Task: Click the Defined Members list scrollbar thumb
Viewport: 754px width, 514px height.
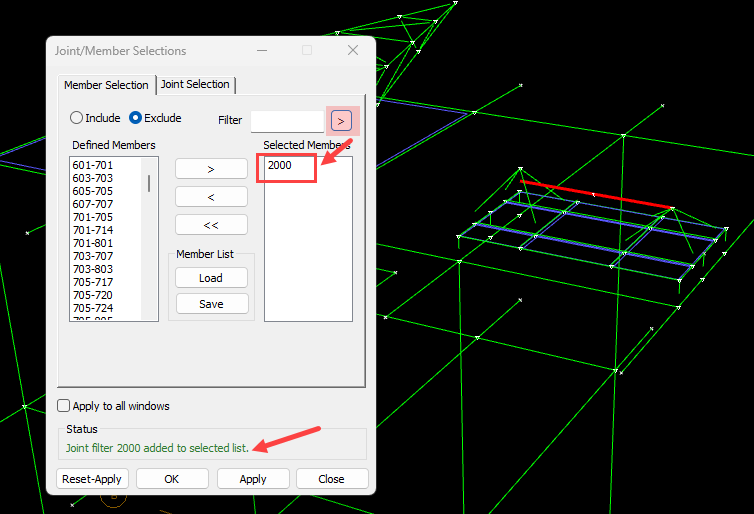Action: [149, 183]
